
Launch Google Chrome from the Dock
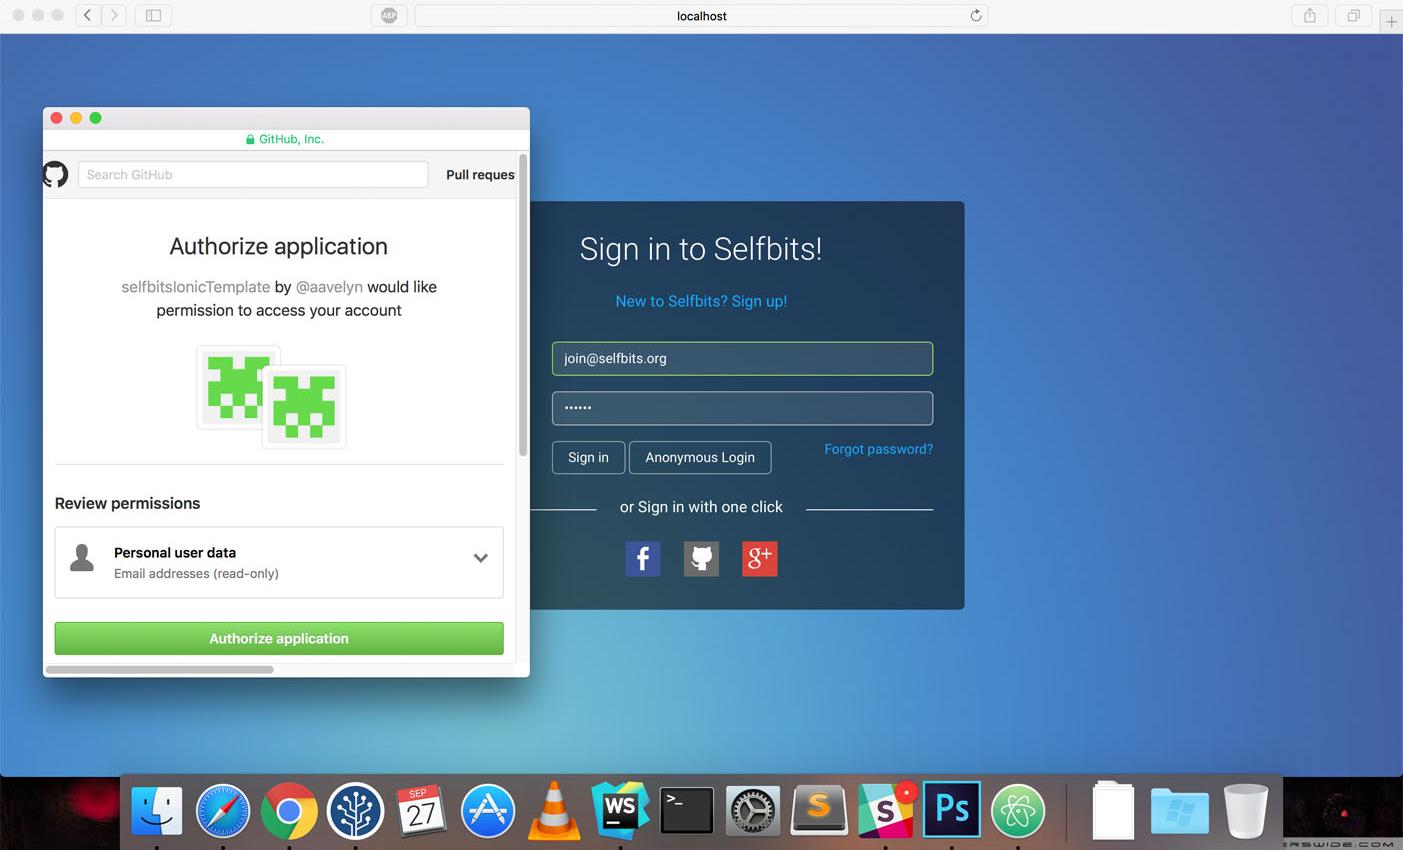(x=289, y=810)
